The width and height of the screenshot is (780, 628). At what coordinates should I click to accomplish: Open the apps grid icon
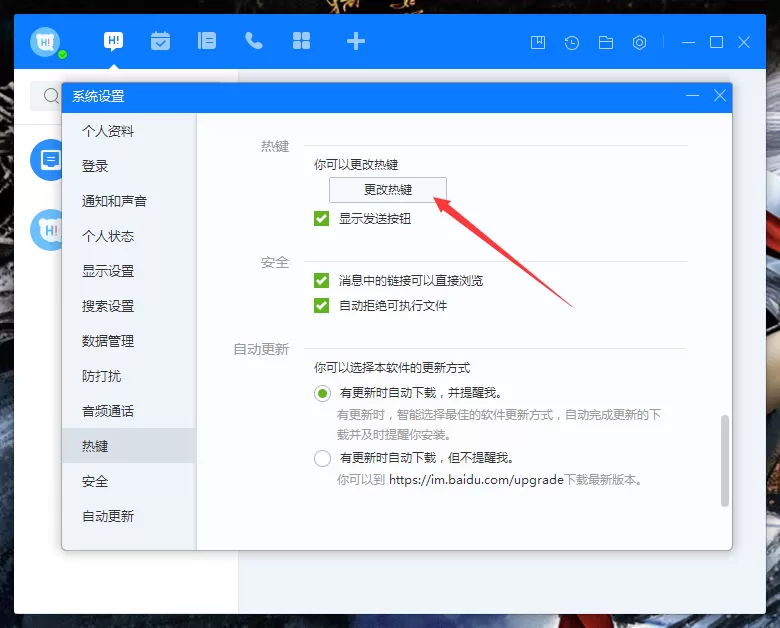tap(301, 41)
